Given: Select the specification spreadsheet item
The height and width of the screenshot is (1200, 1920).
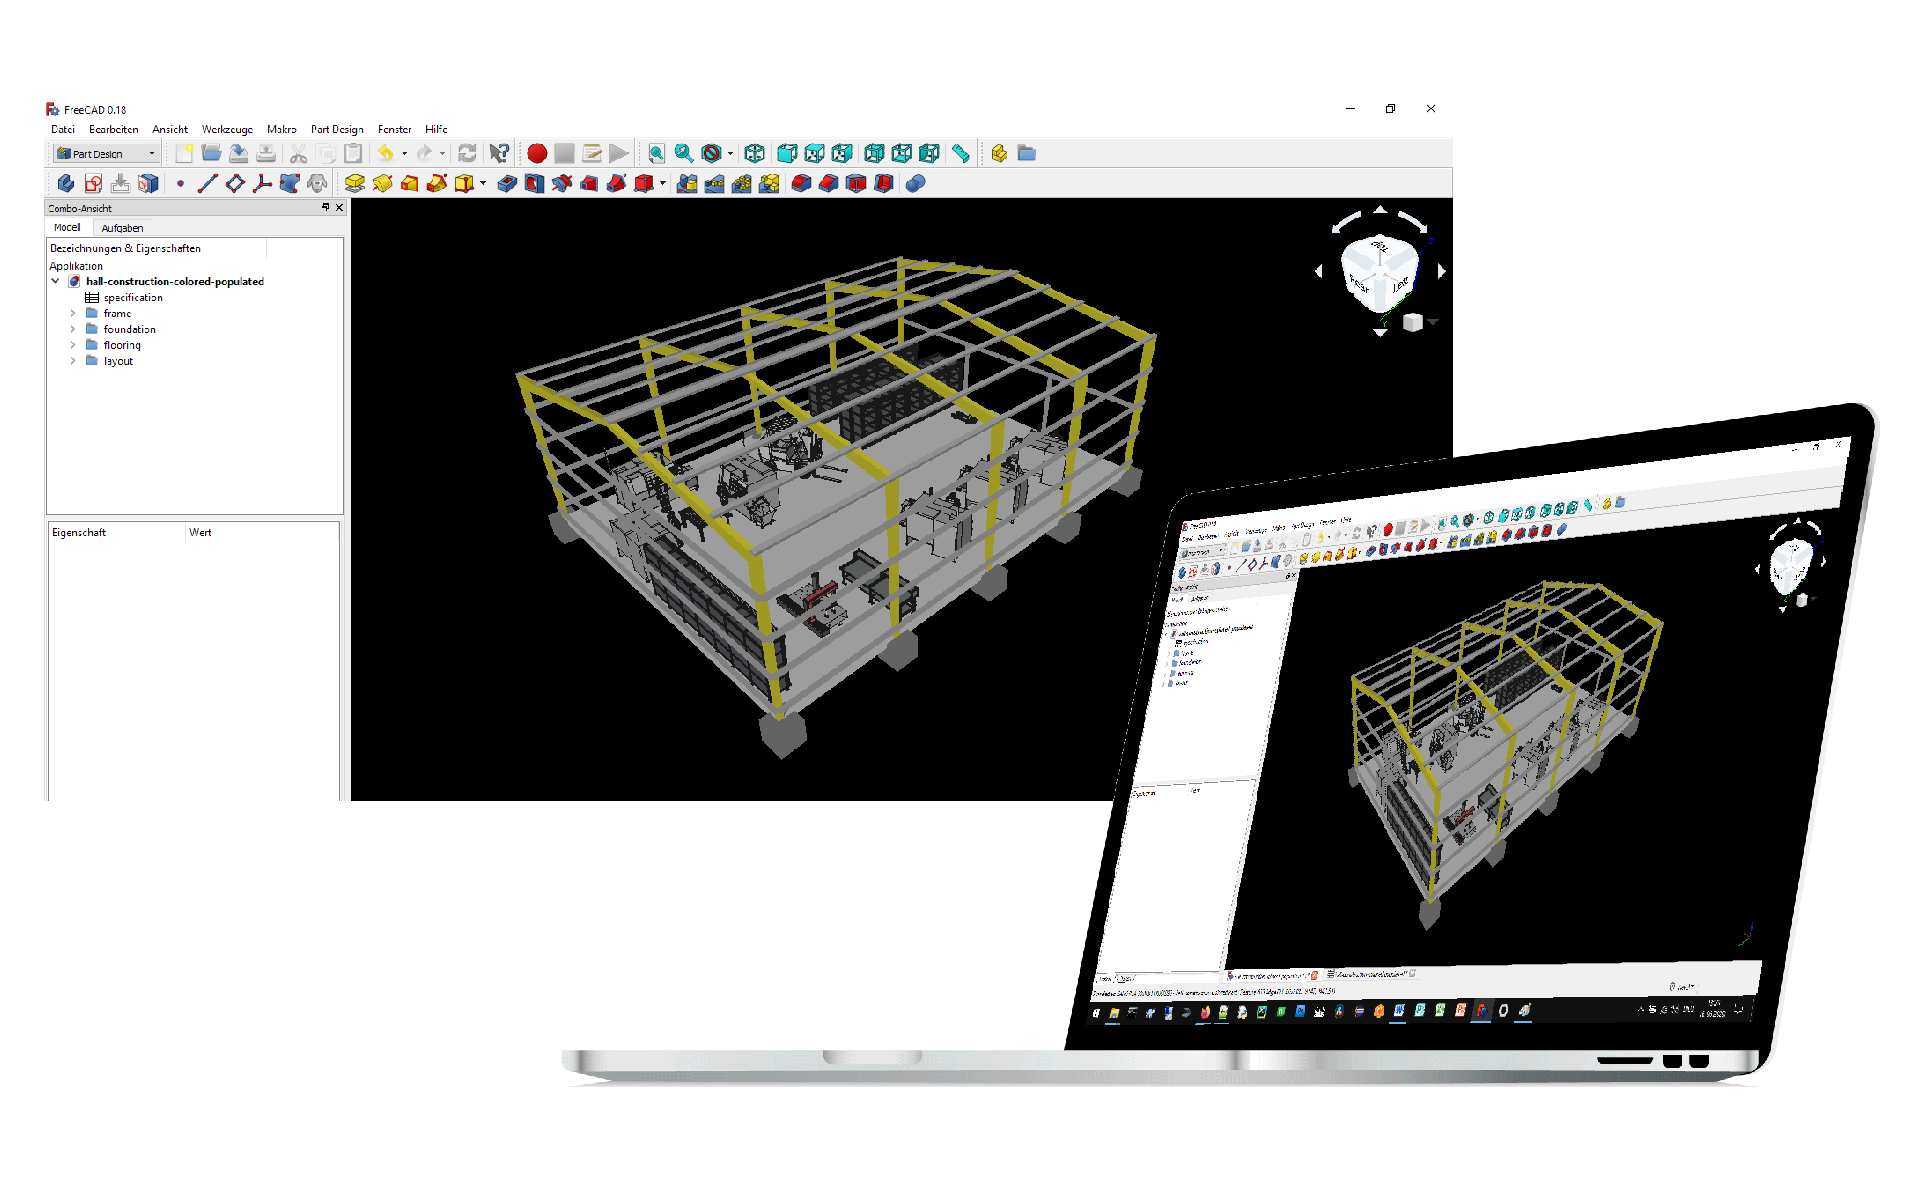Looking at the screenshot, I should coord(132,298).
